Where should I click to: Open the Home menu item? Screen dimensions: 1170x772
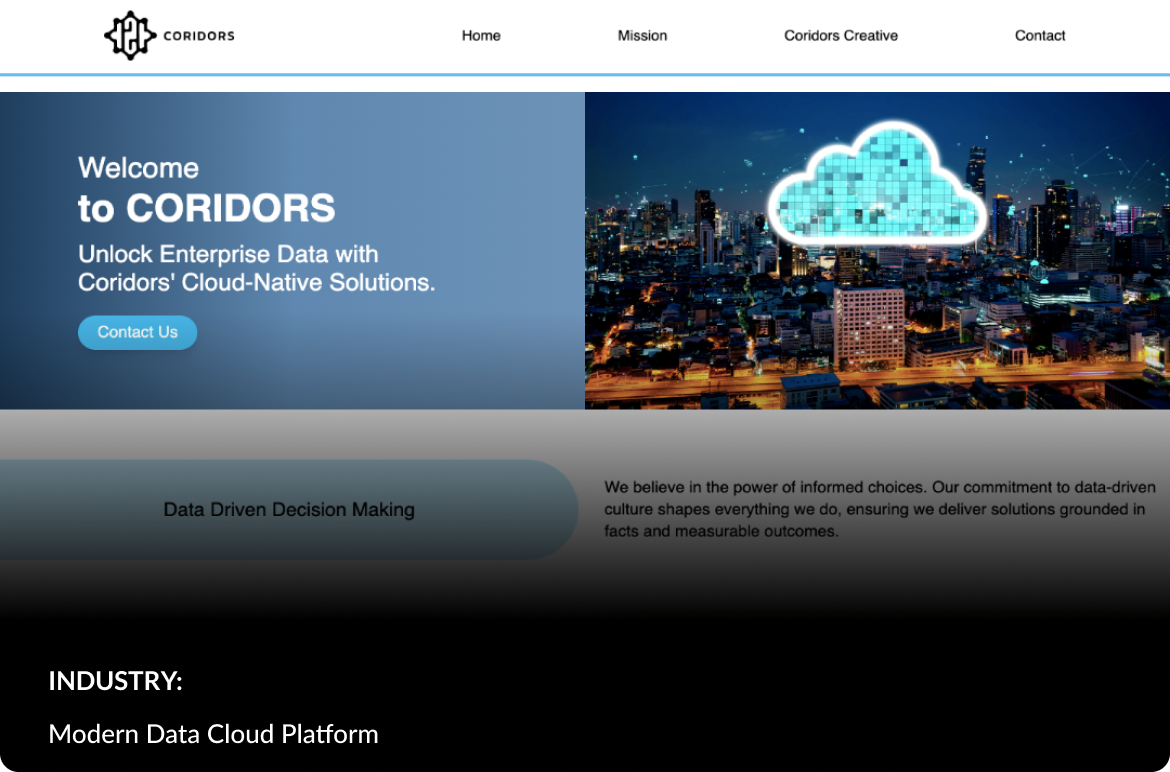(481, 36)
